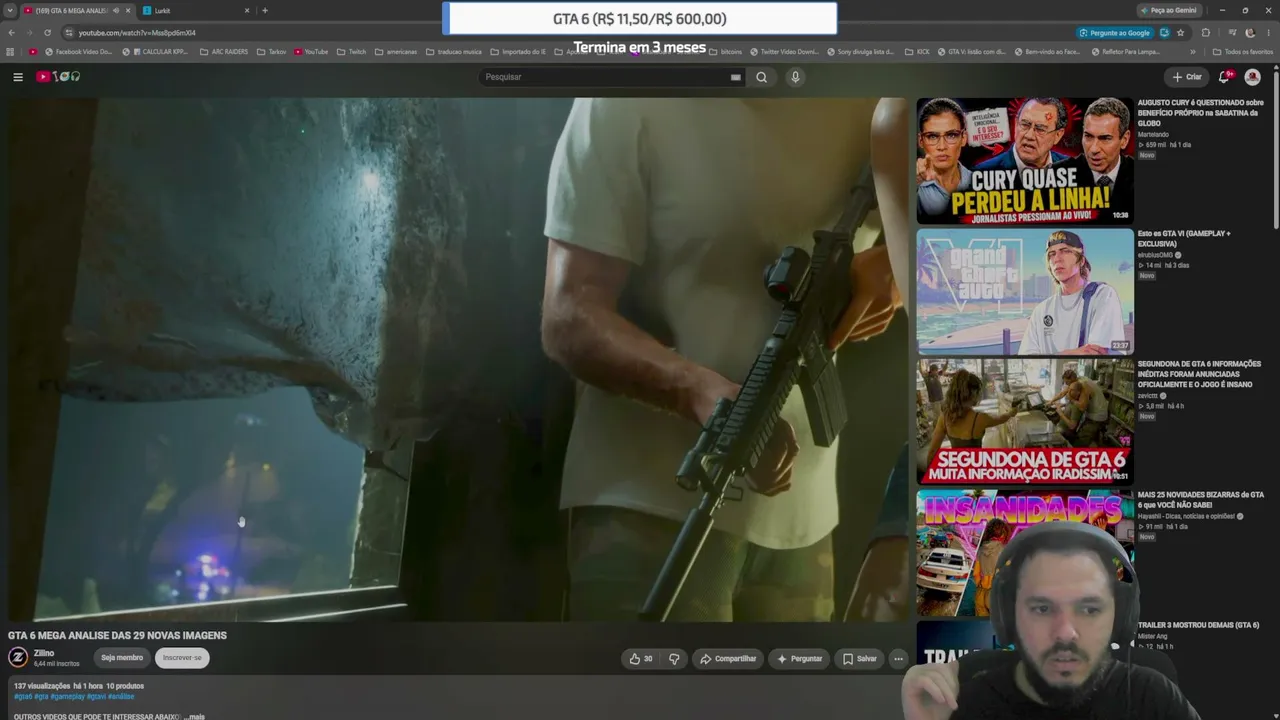Open Zilino channel avatar
This screenshot has width=1280, height=720.
(18, 657)
